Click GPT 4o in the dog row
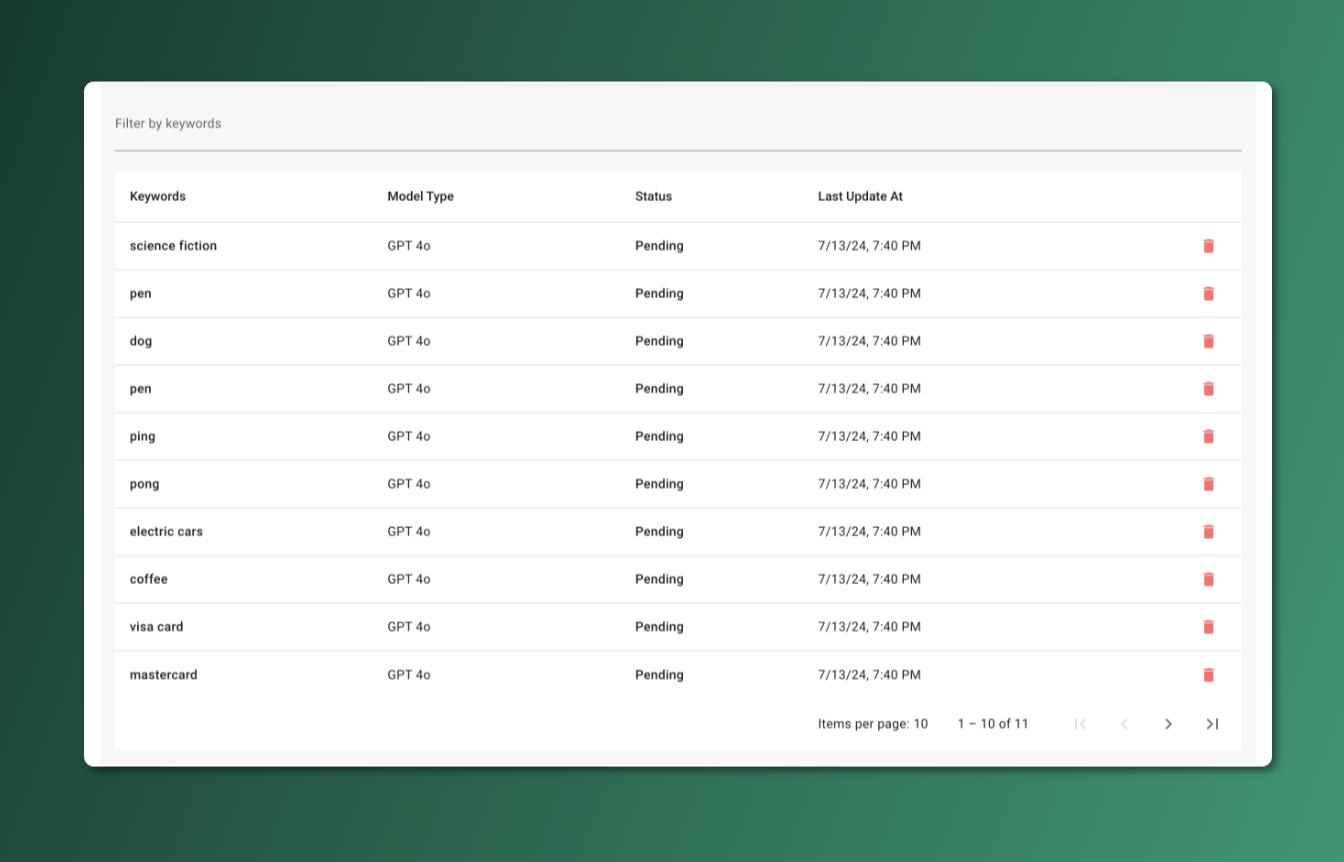The image size is (1344, 862). (409, 341)
